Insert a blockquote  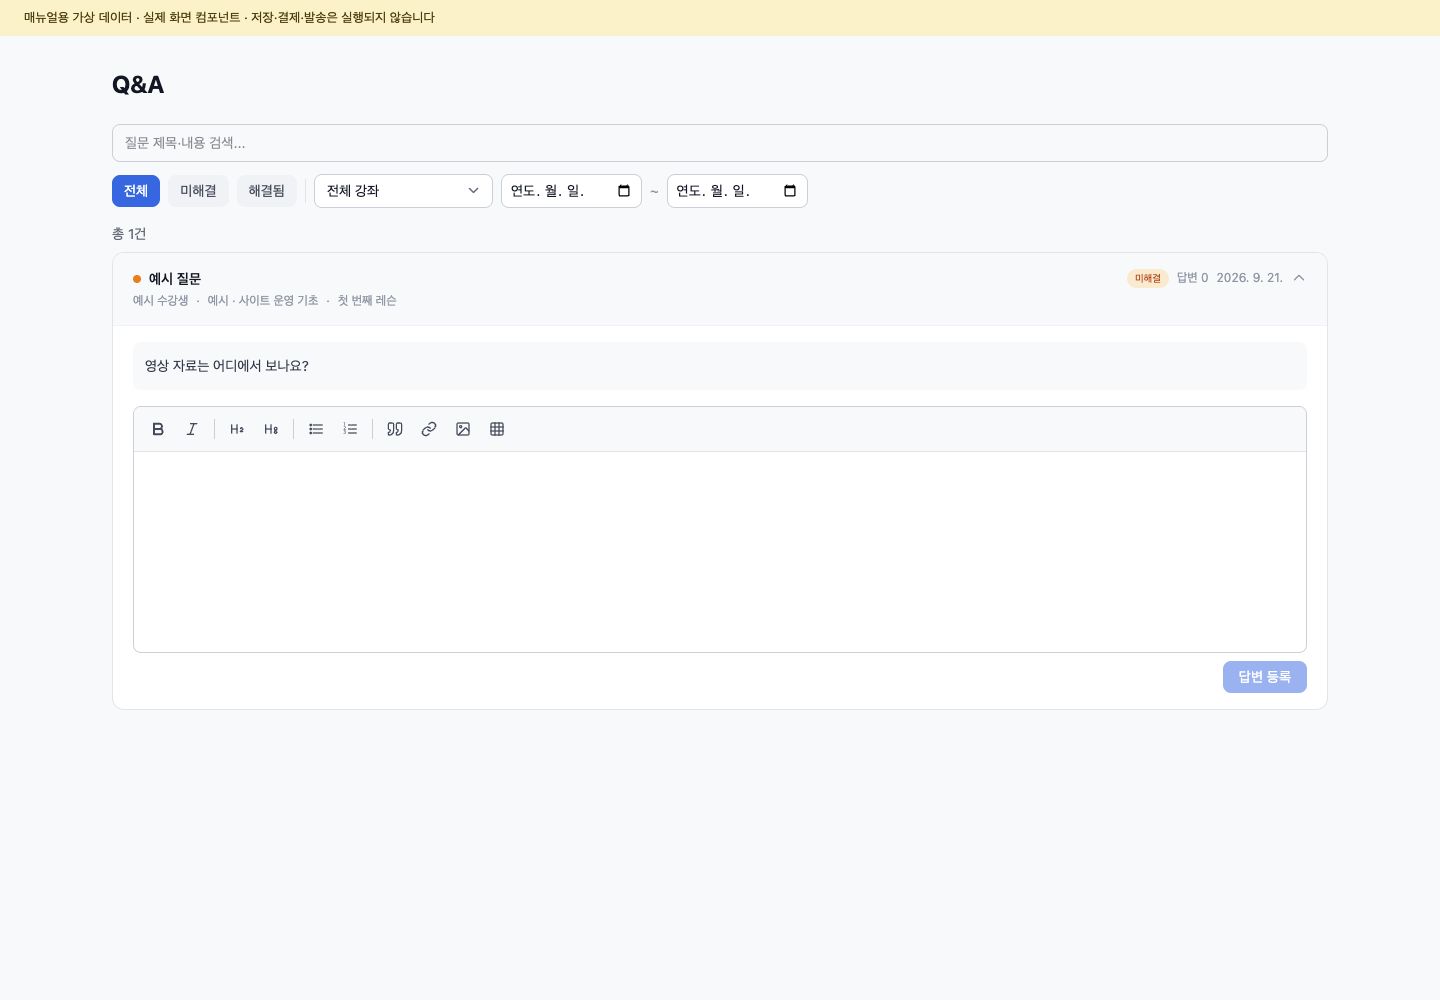point(395,429)
